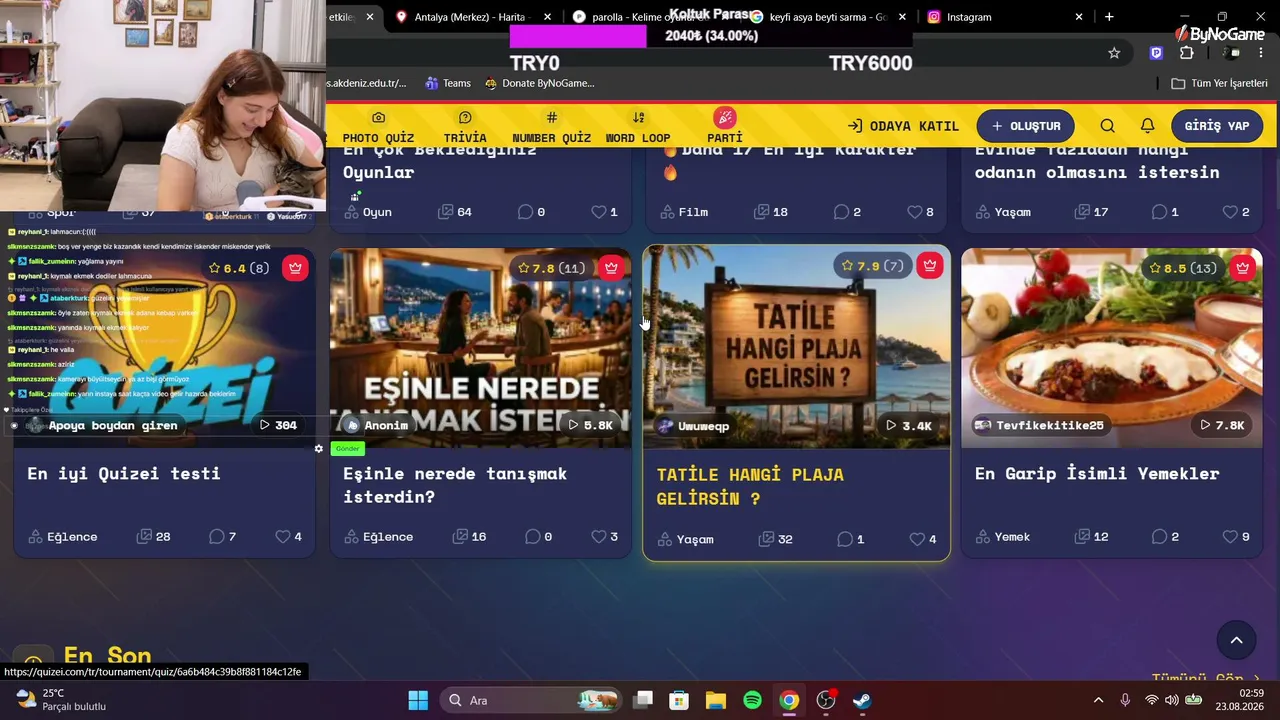Open the 'En Garip İsimli Yemekler' thumbnail
Image resolution: width=1280 pixels, height=720 pixels.
1112,348
